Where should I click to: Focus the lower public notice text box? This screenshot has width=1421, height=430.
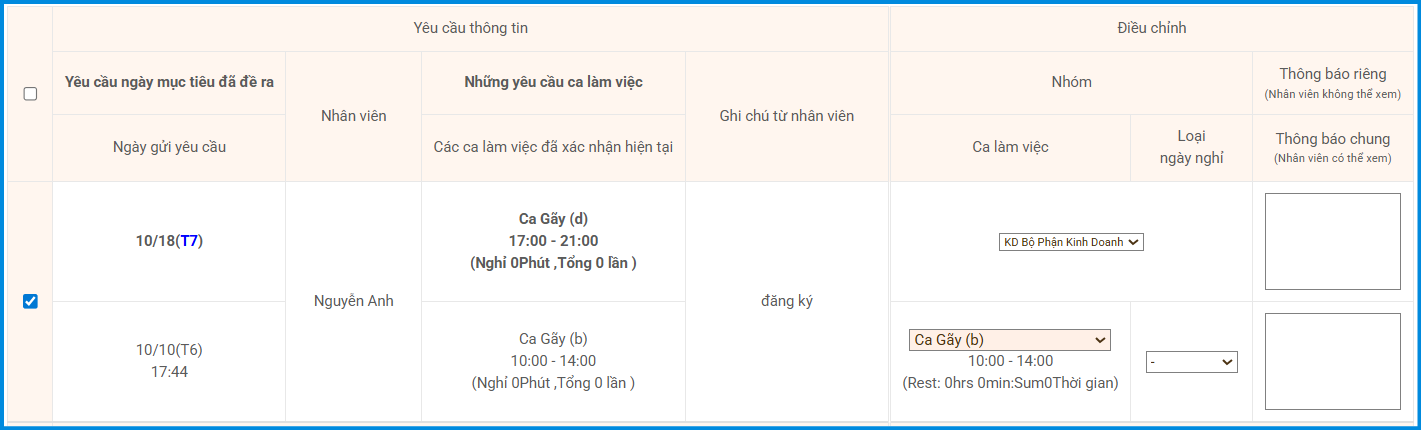pos(1332,361)
